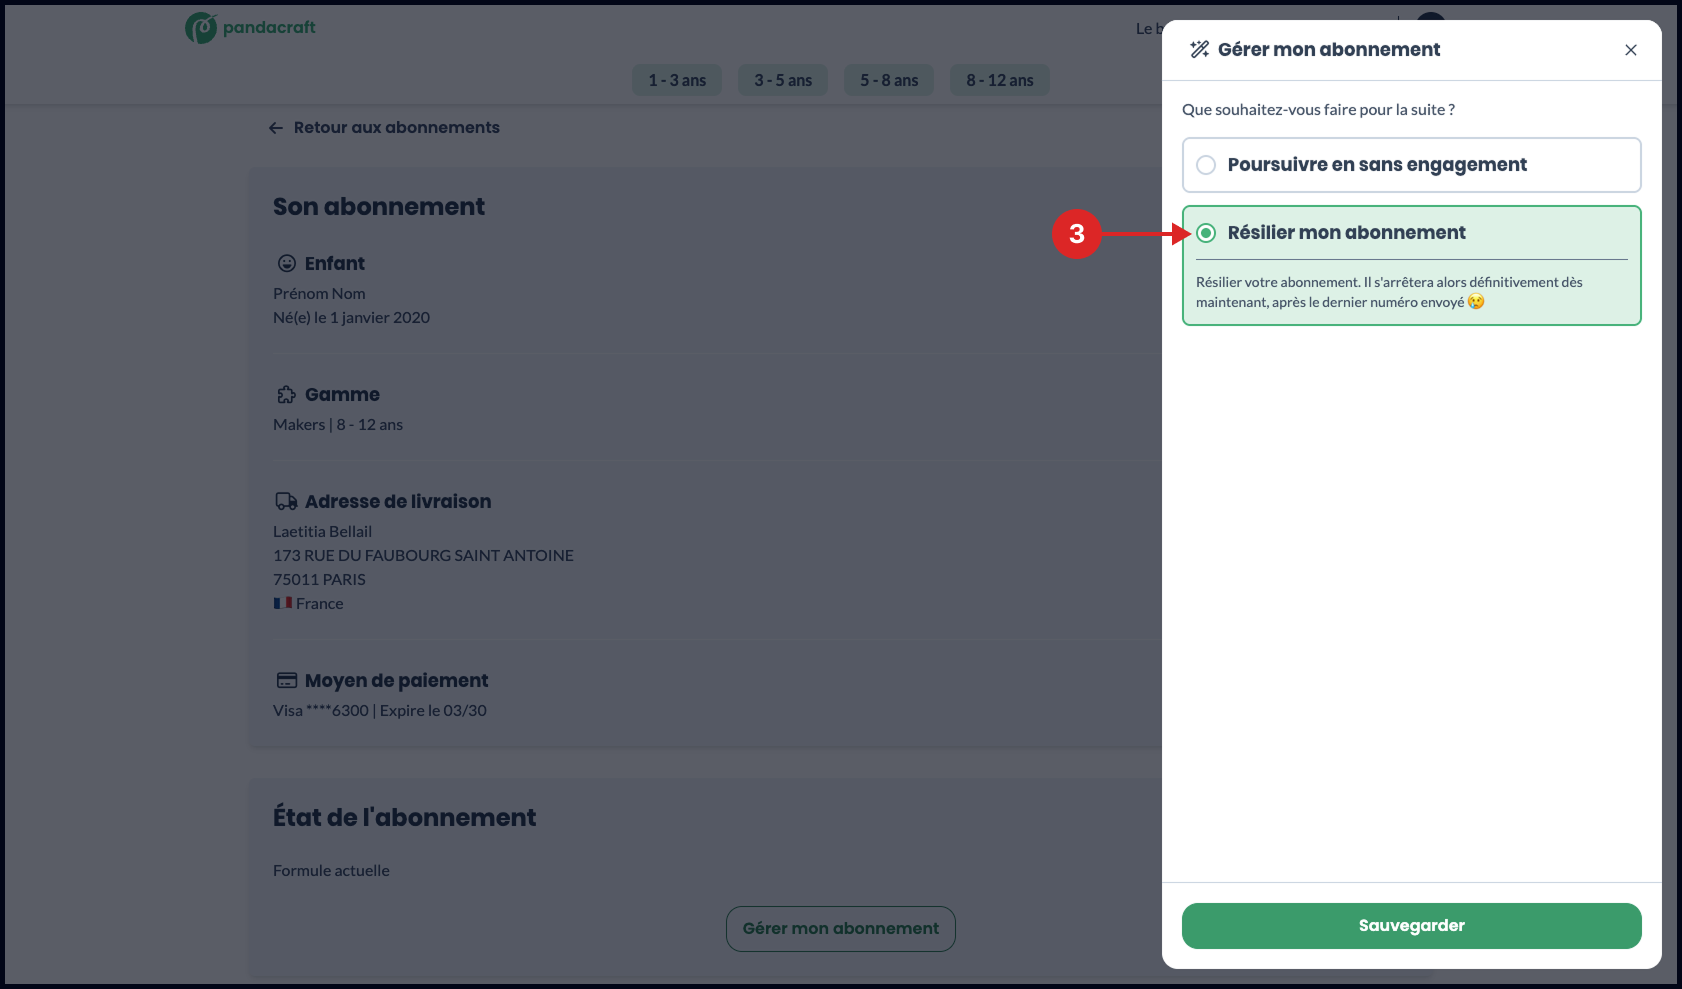Click the puzzle piece icon beside Gamme

(x=287, y=394)
